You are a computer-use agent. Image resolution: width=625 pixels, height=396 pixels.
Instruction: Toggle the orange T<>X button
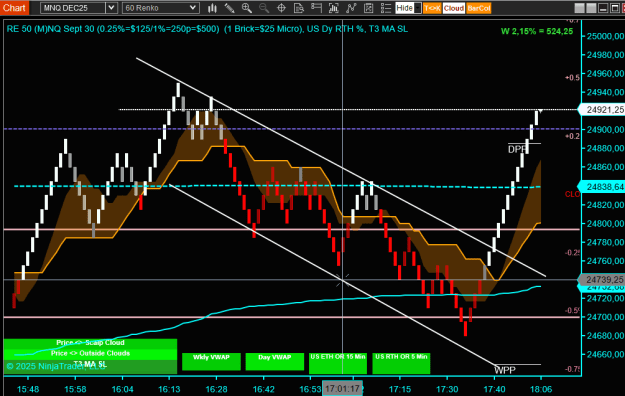click(432, 8)
